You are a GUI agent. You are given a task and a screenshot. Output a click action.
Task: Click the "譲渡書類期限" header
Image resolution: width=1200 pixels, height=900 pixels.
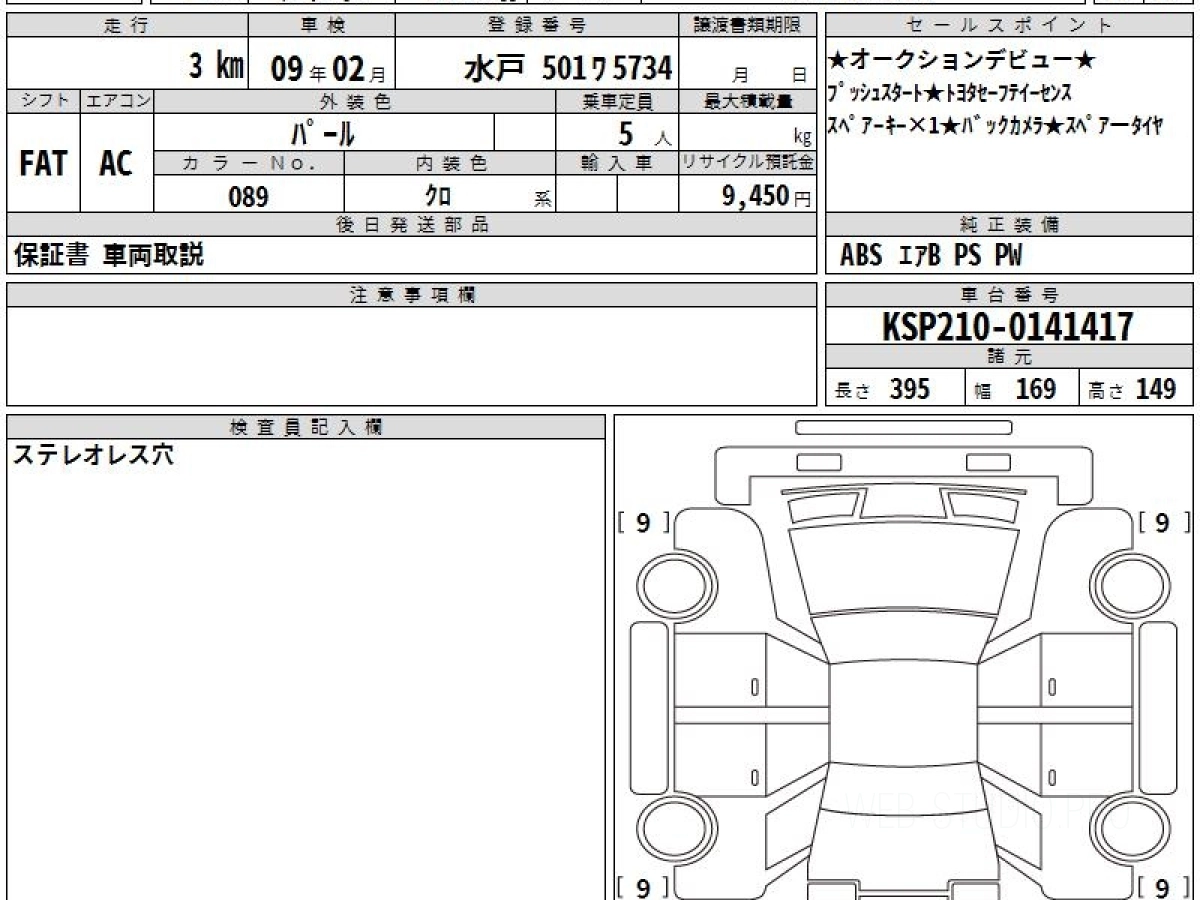coord(747,26)
